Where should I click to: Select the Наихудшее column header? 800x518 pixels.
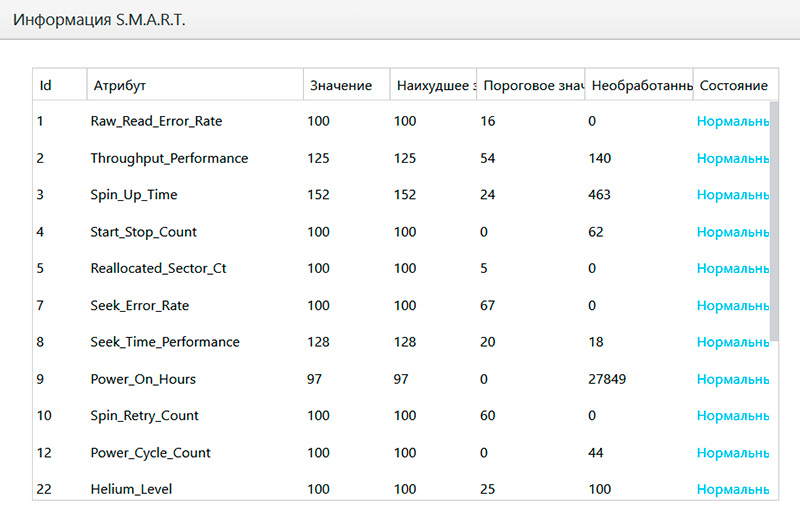coord(432,86)
